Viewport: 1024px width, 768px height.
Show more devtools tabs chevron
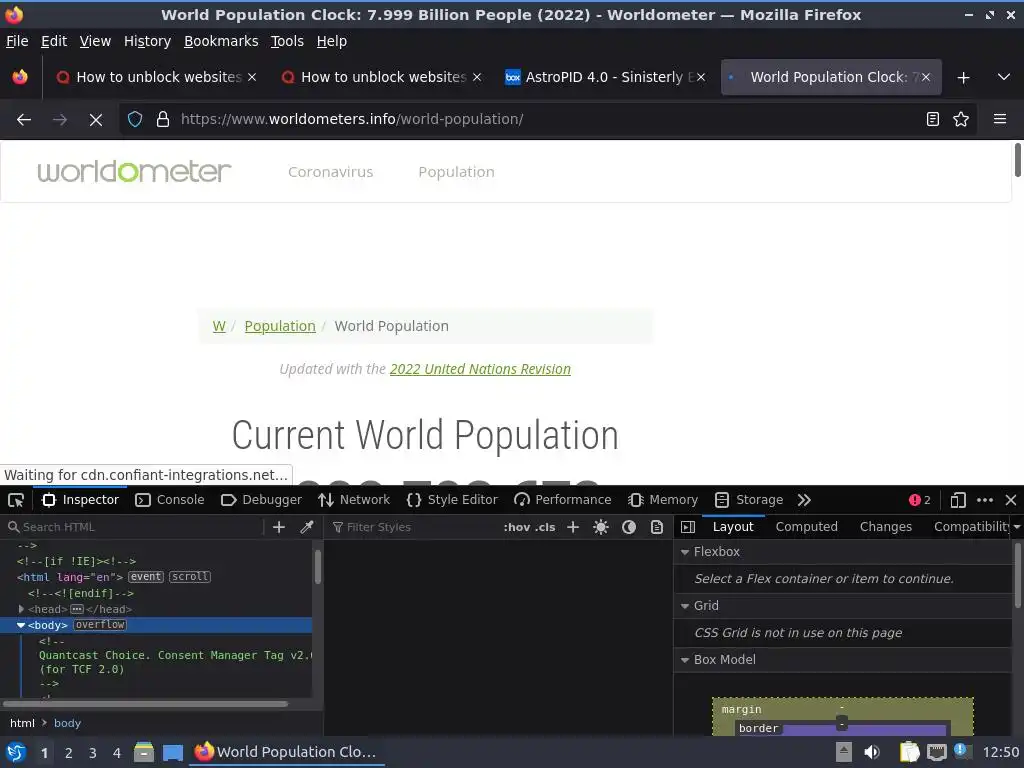pos(804,500)
